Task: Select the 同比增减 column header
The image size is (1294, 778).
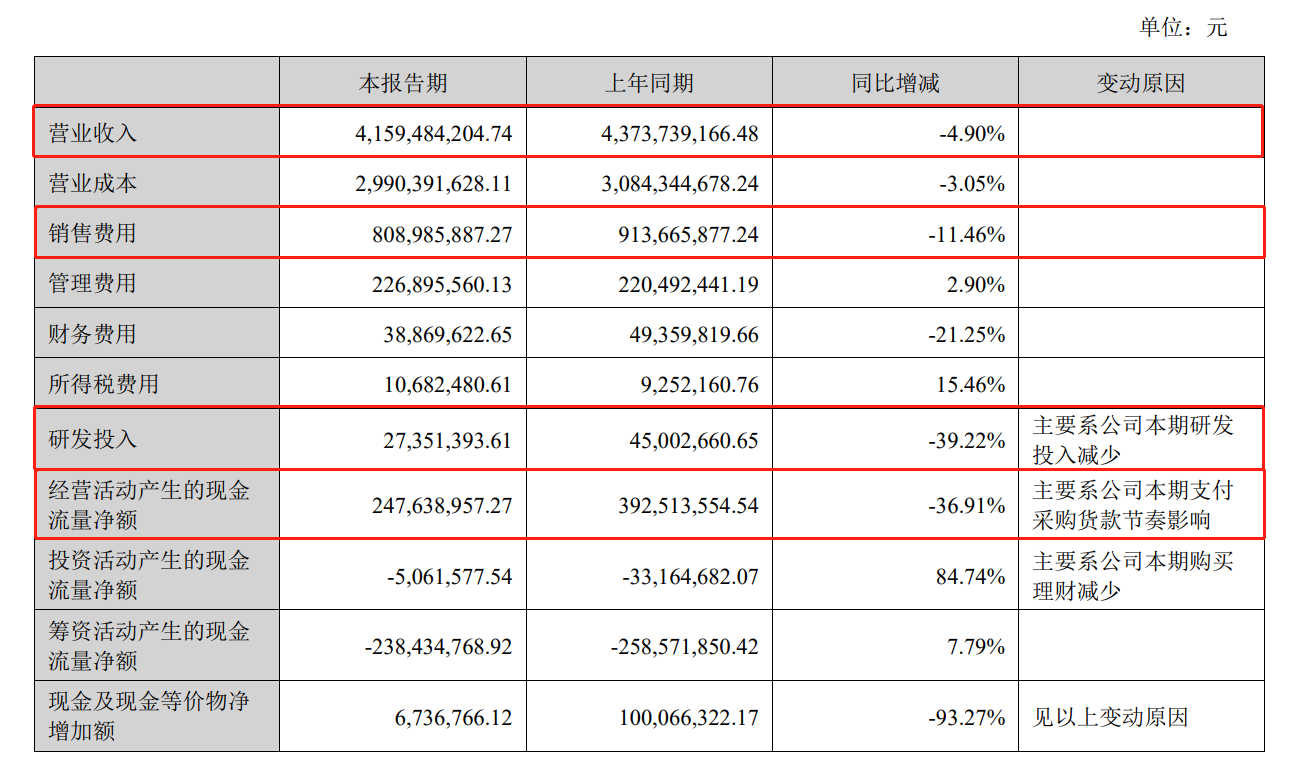Action: pos(895,83)
